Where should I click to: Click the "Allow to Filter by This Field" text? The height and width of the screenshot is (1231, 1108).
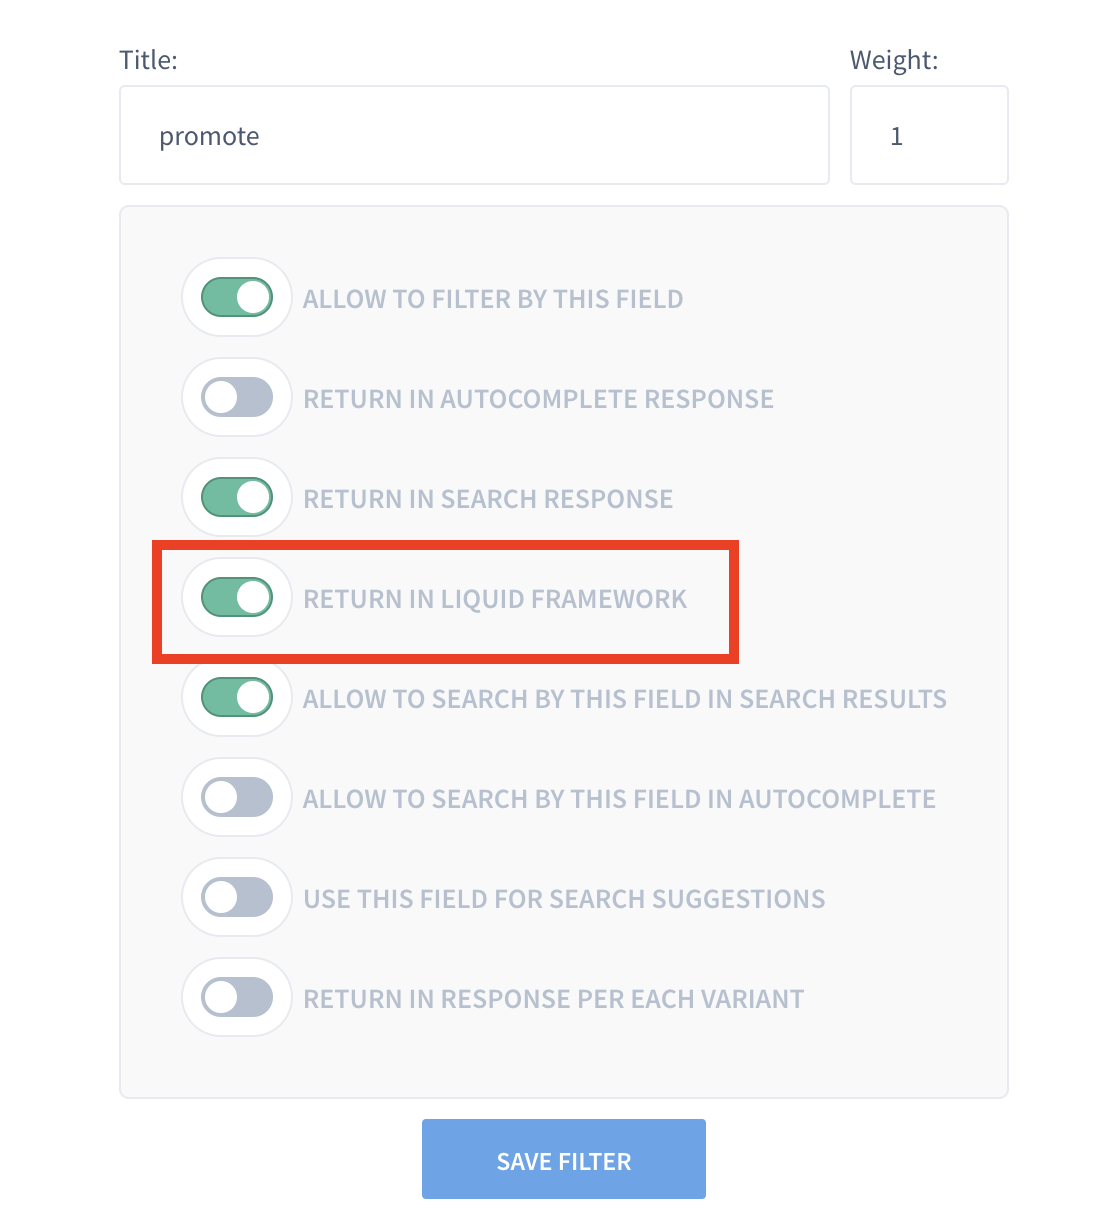pos(493,299)
